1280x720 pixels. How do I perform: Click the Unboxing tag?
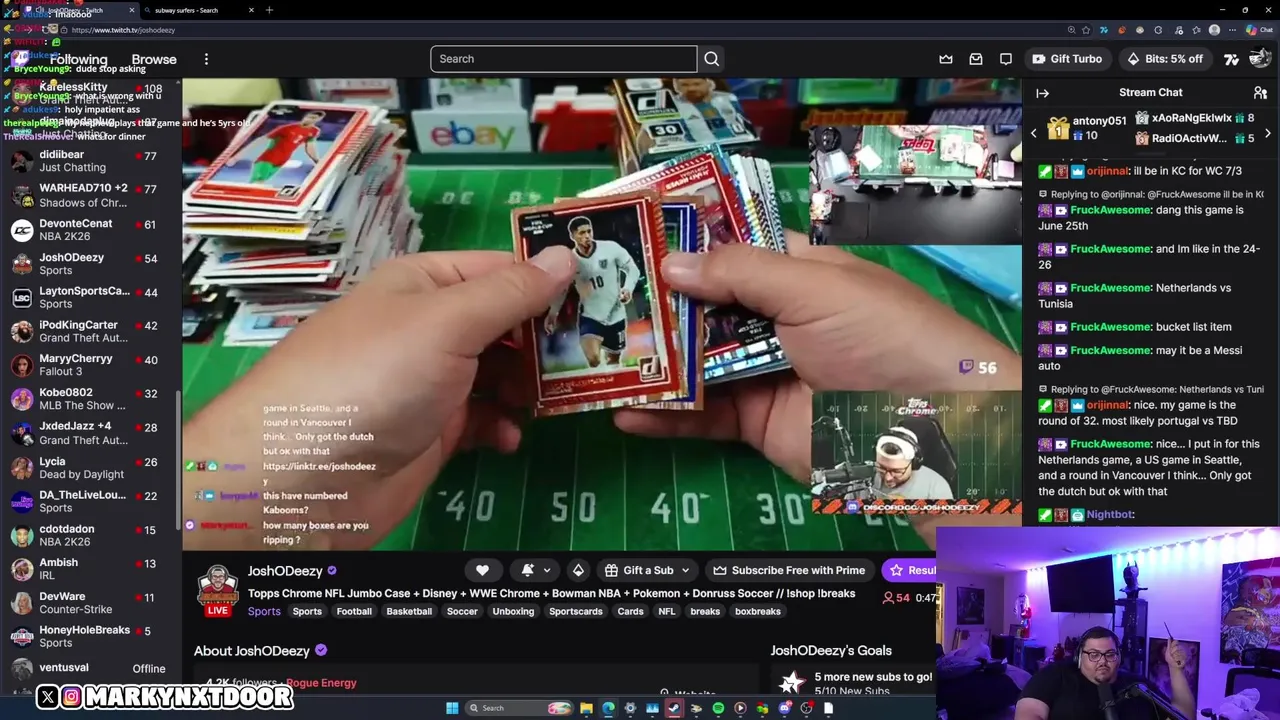[x=513, y=611]
